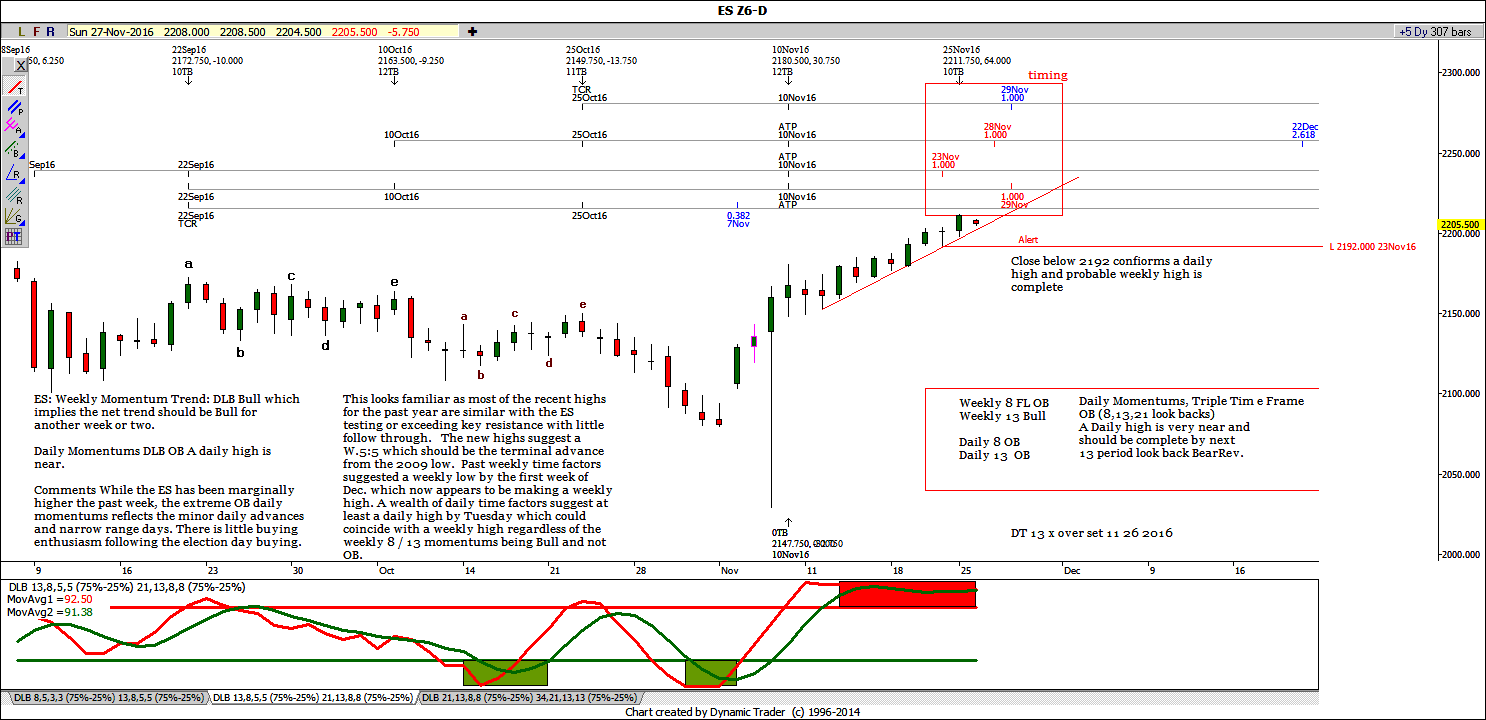The width and height of the screenshot is (1486, 720).
Task: Select the blue 29Nov 1.000 marker
Action: (x=1014, y=93)
